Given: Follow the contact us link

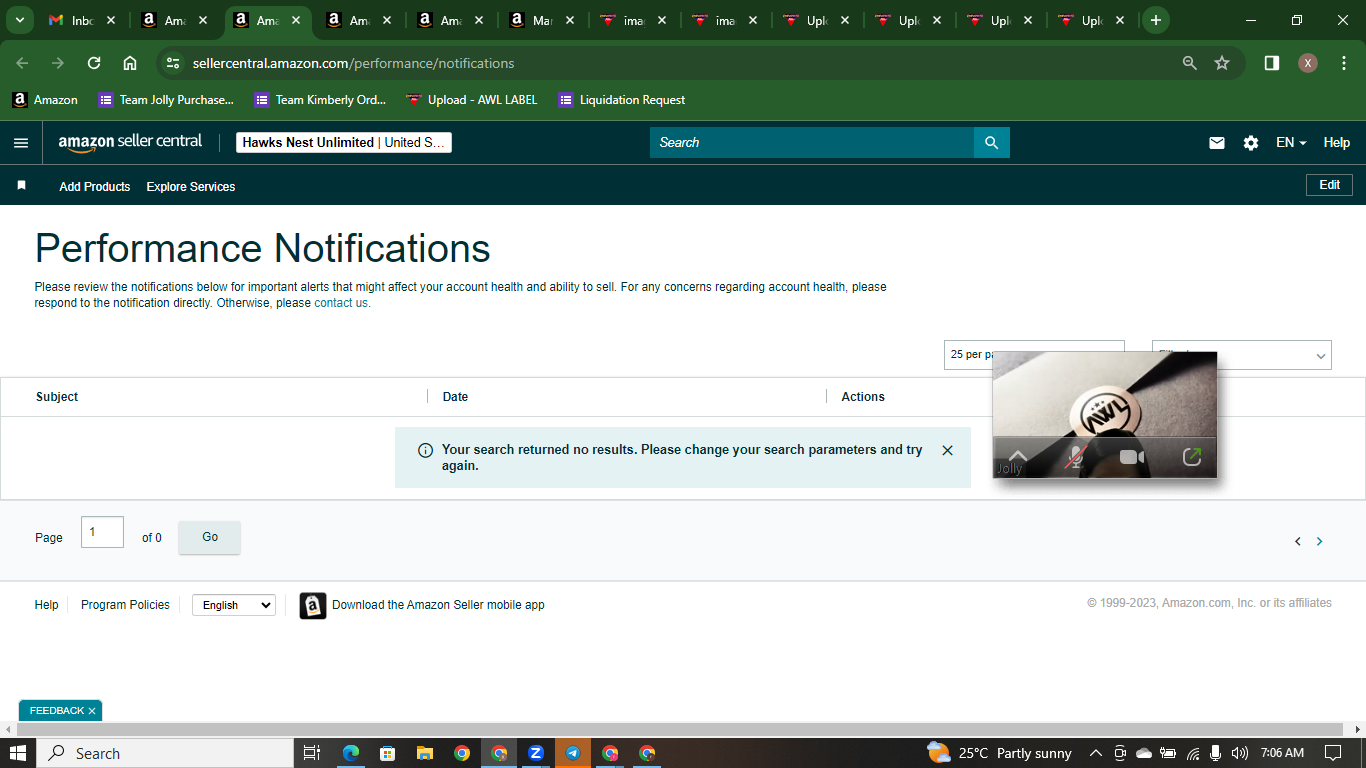Looking at the screenshot, I should pyautogui.click(x=341, y=303).
